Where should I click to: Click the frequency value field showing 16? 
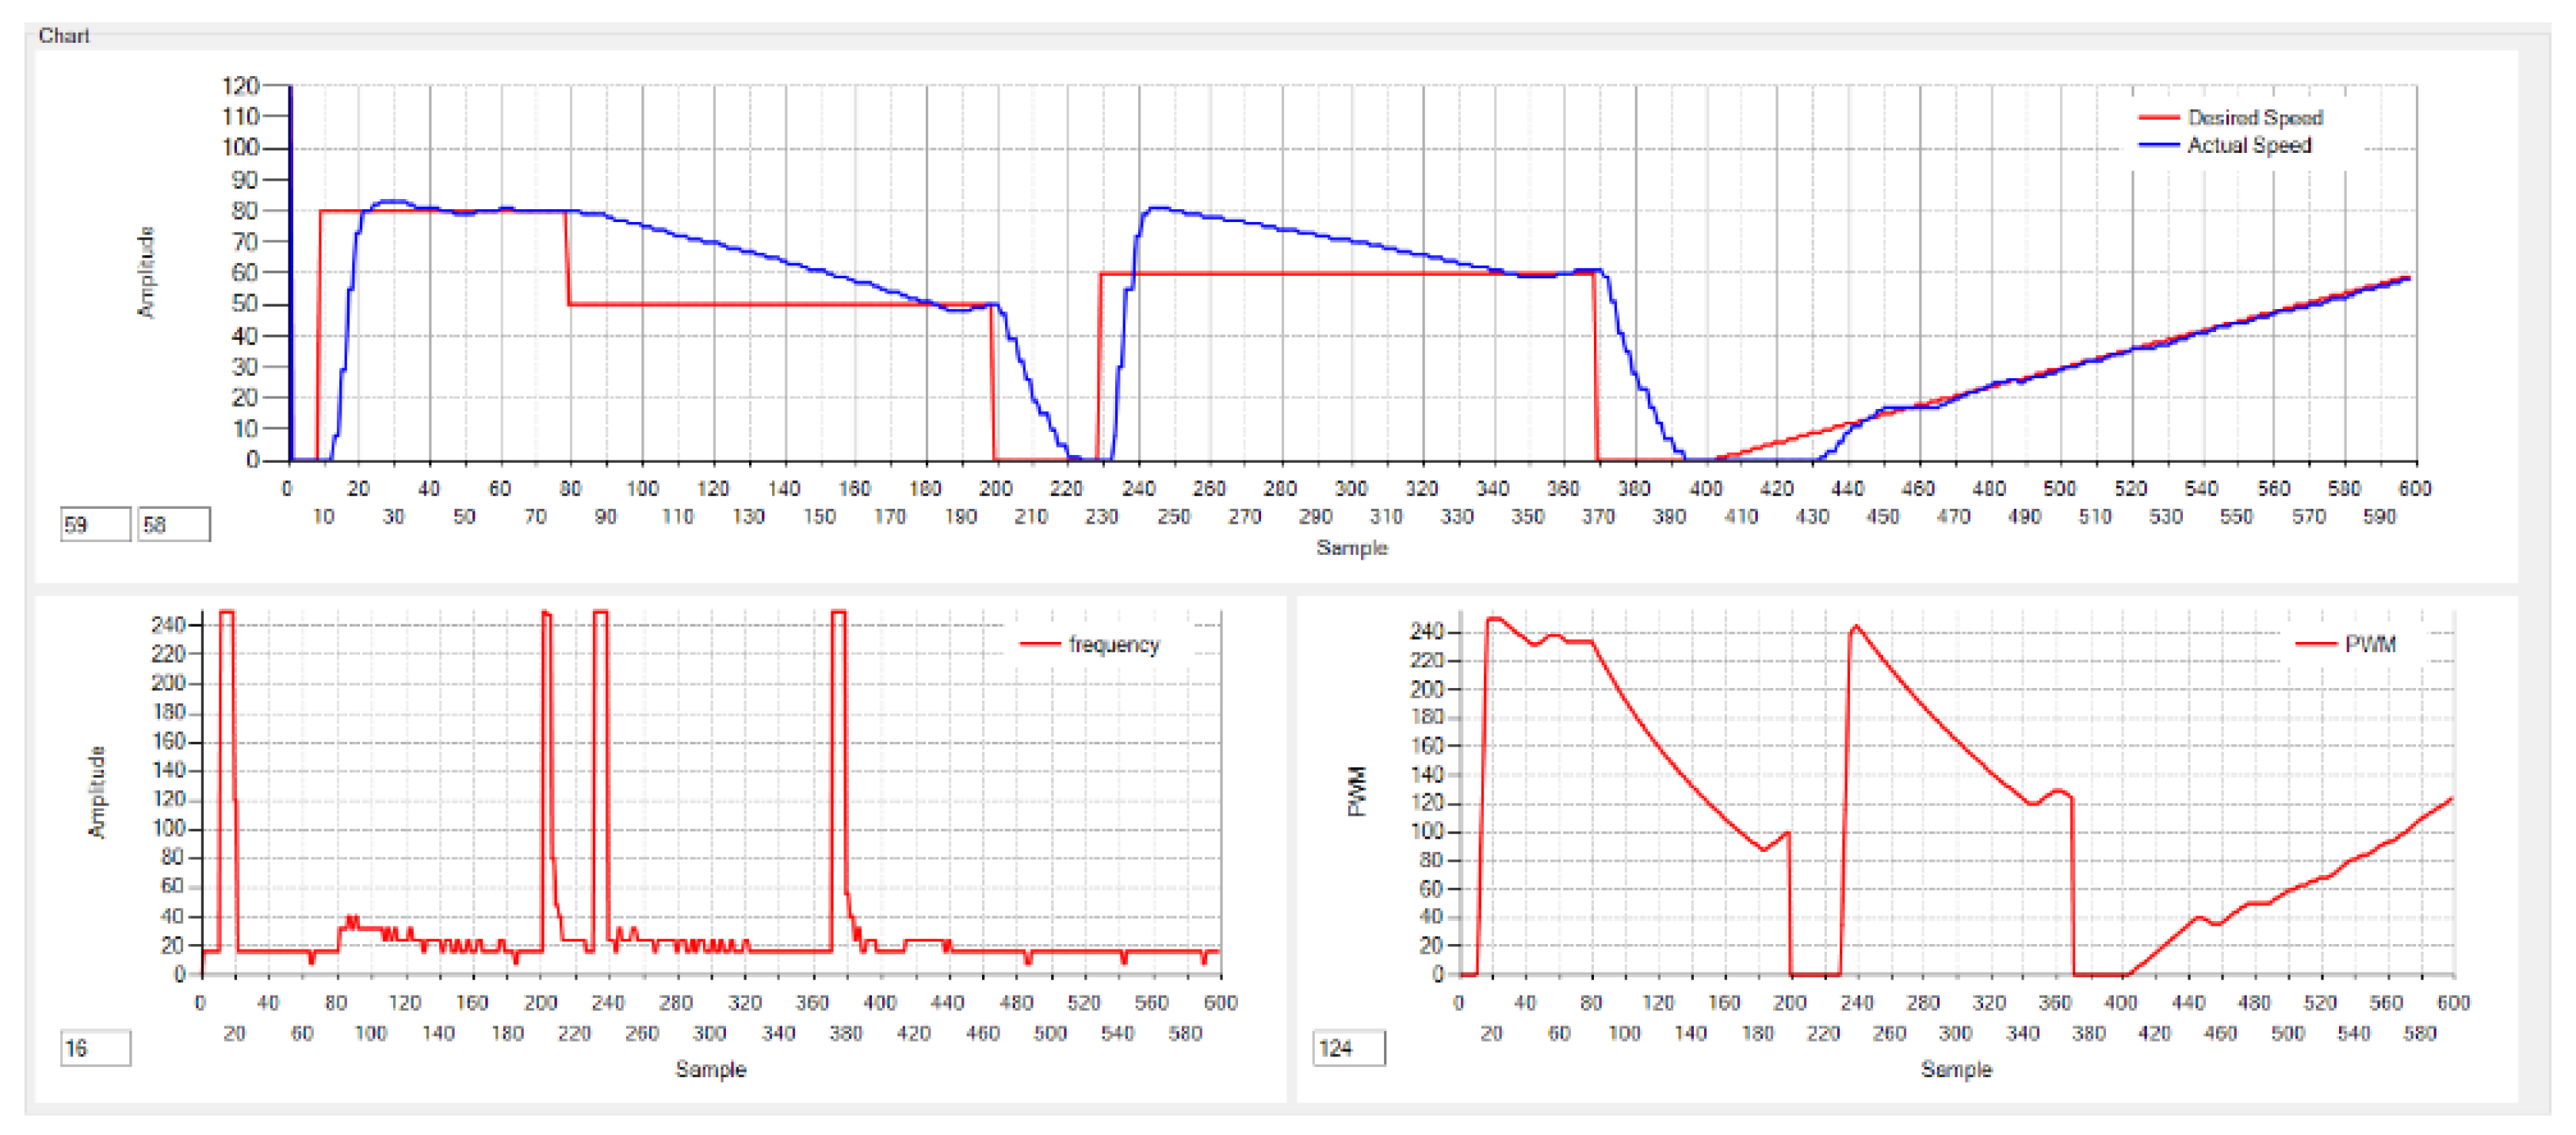click(95, 1048)
